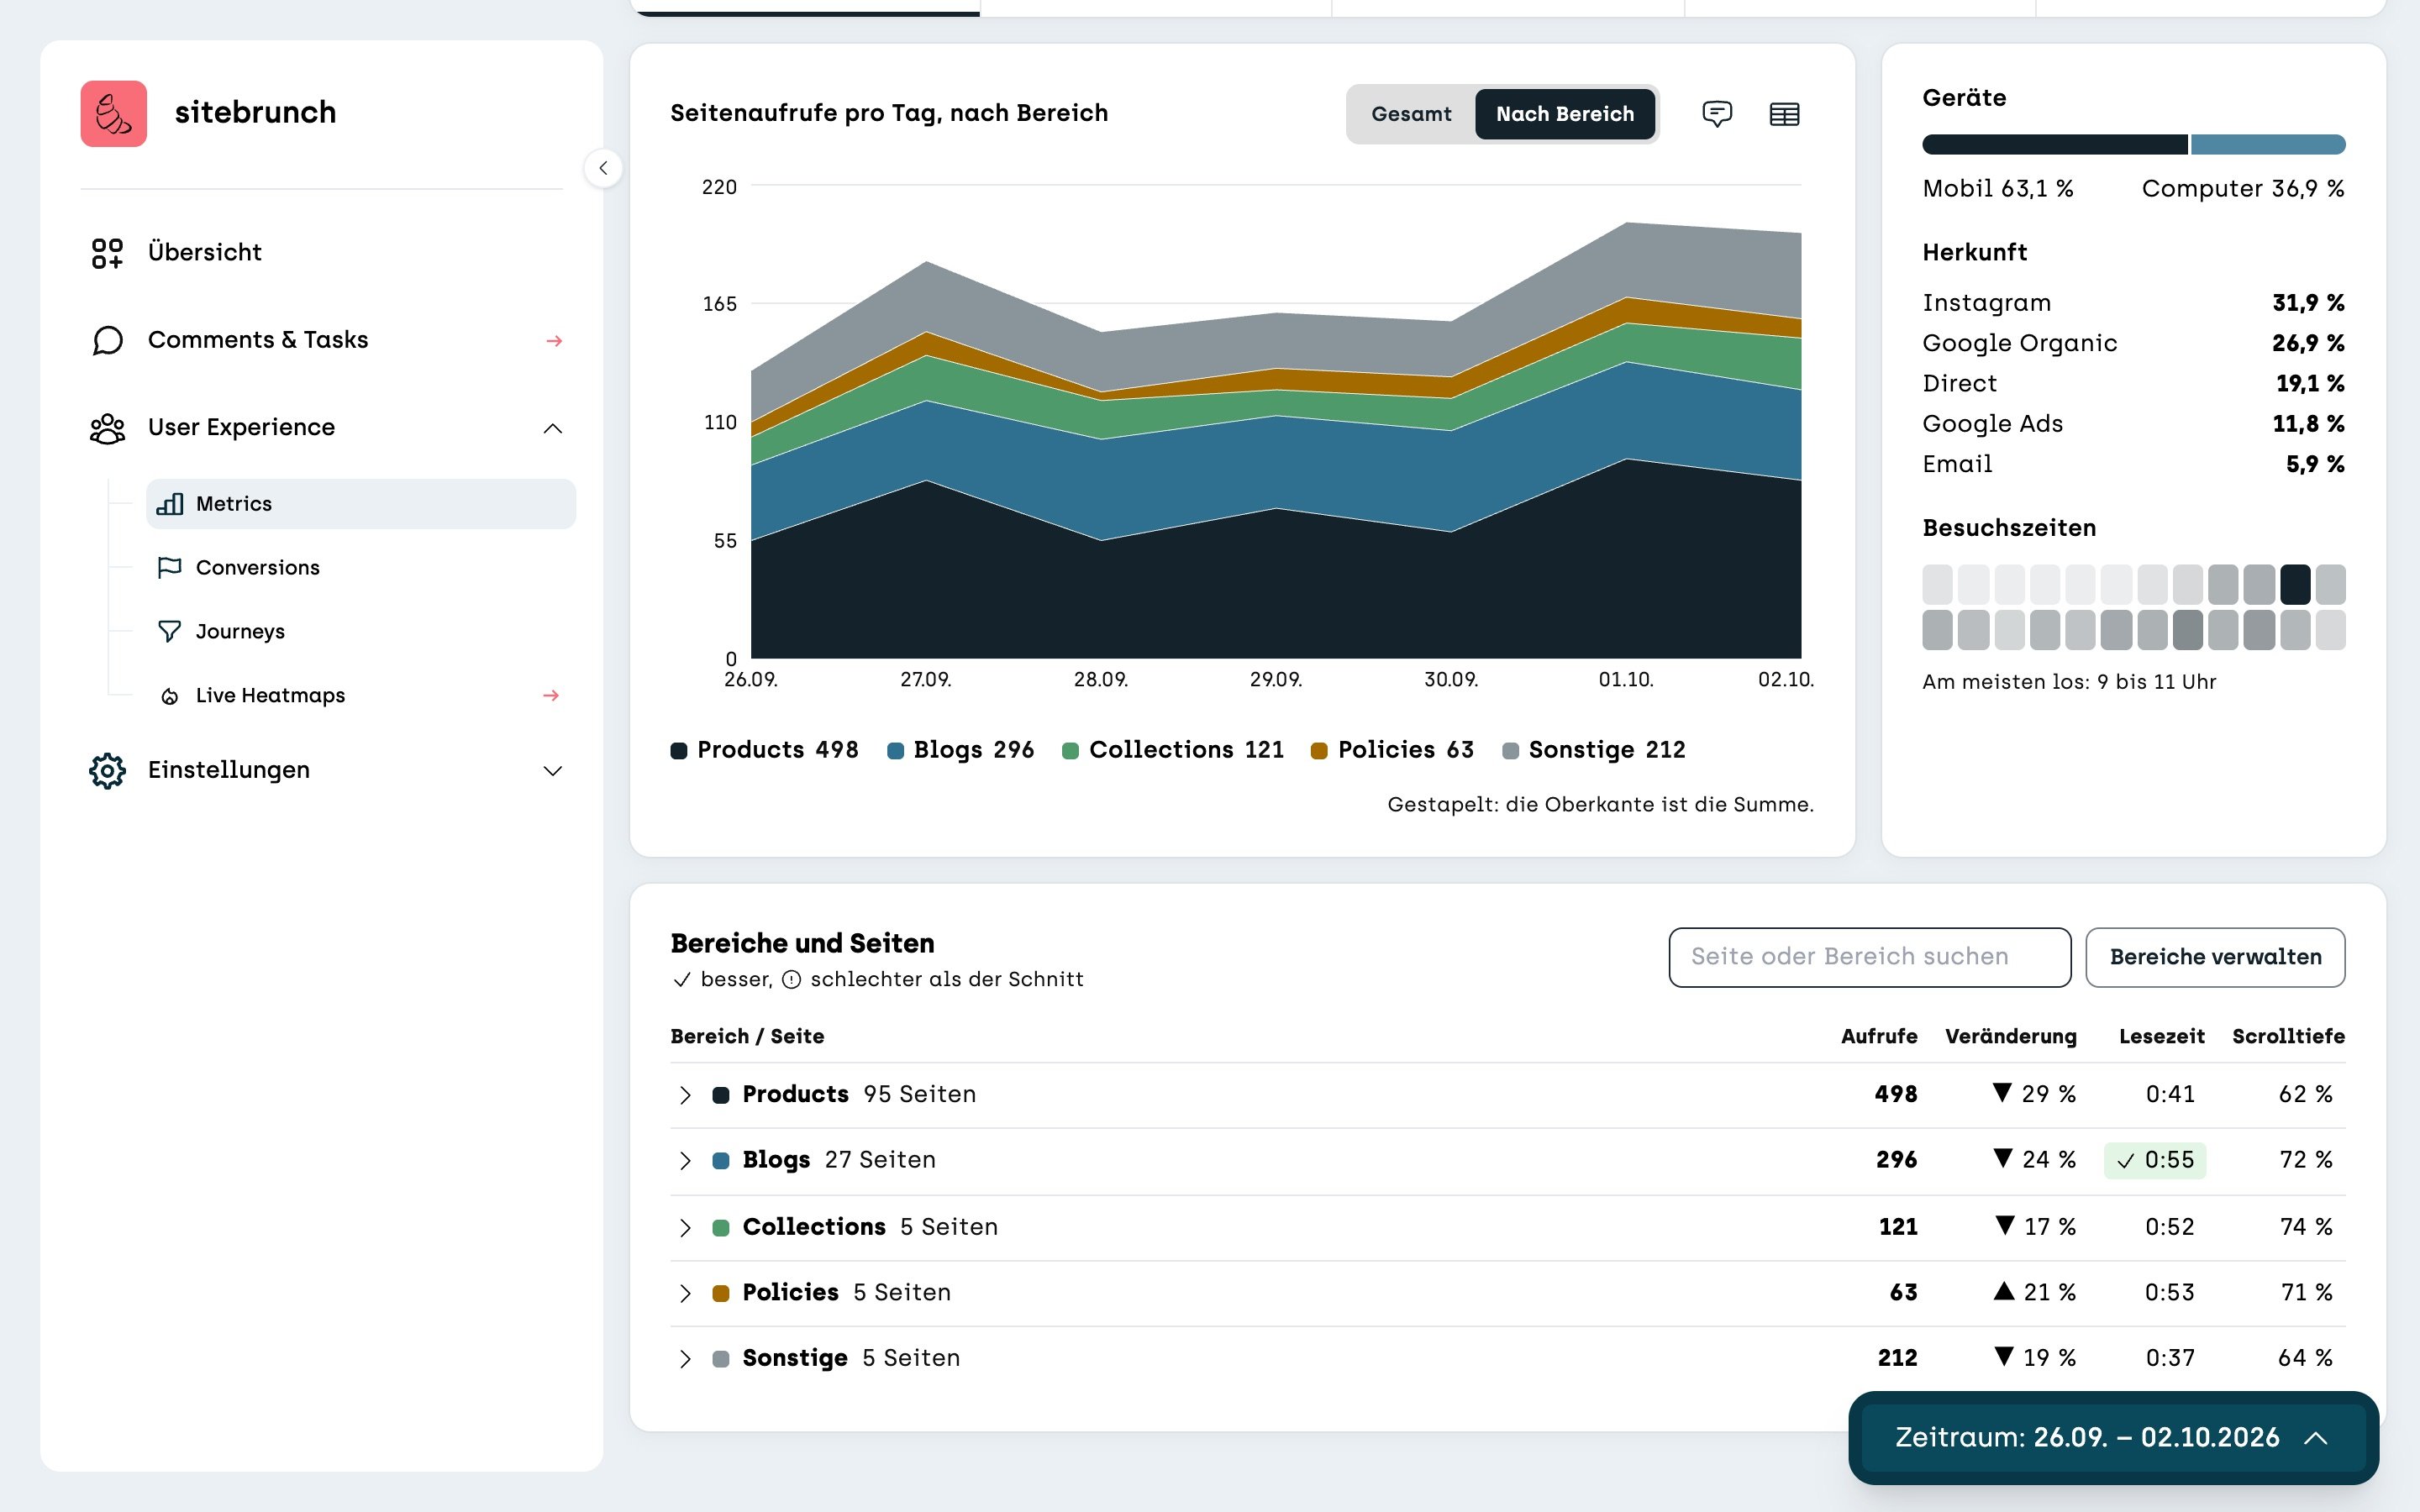This screenshot has width=2420, height=1512.
Task: Click in the 'Seite oder Bereich suchen' field
Action: (x=1869, y=957)
